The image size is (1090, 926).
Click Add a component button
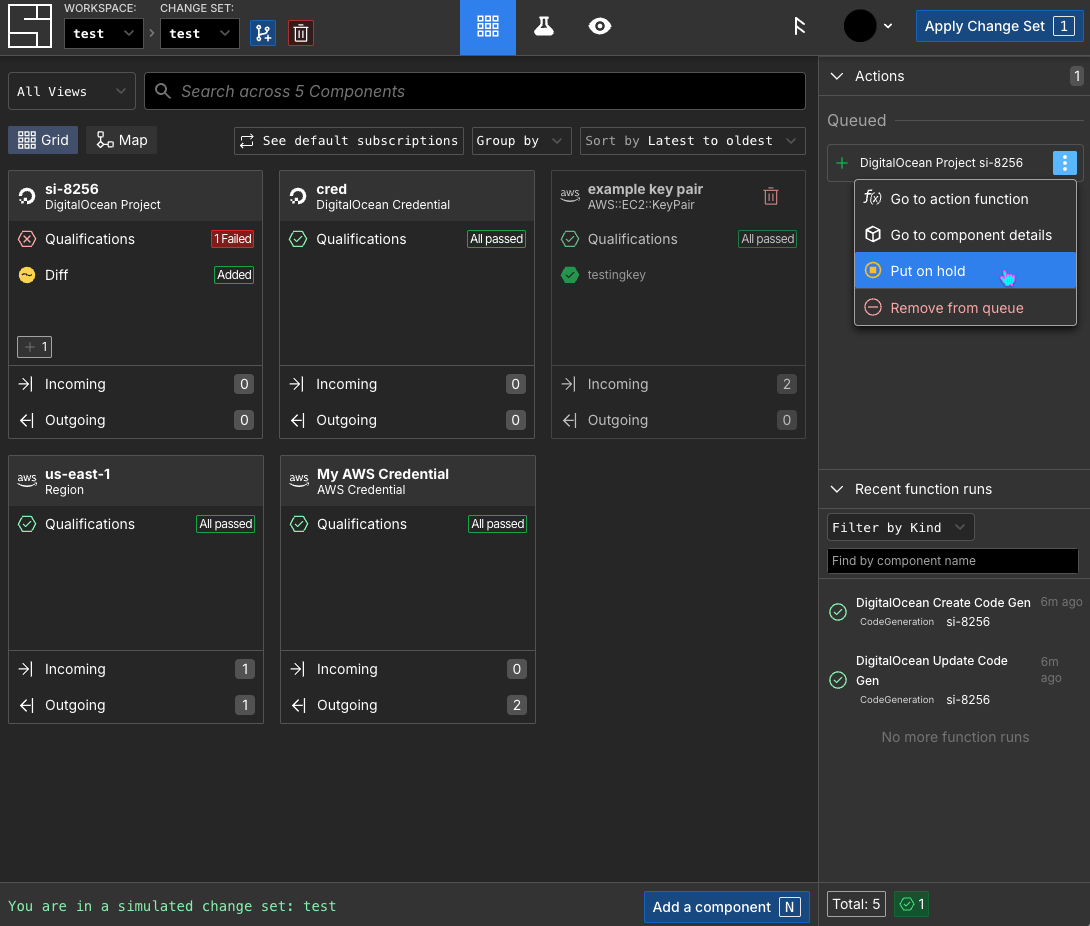[x=726, y=907]
